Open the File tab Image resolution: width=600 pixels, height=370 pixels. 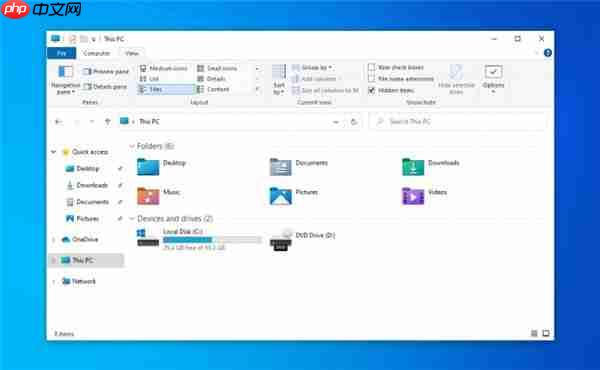click(x=62, y=53)
